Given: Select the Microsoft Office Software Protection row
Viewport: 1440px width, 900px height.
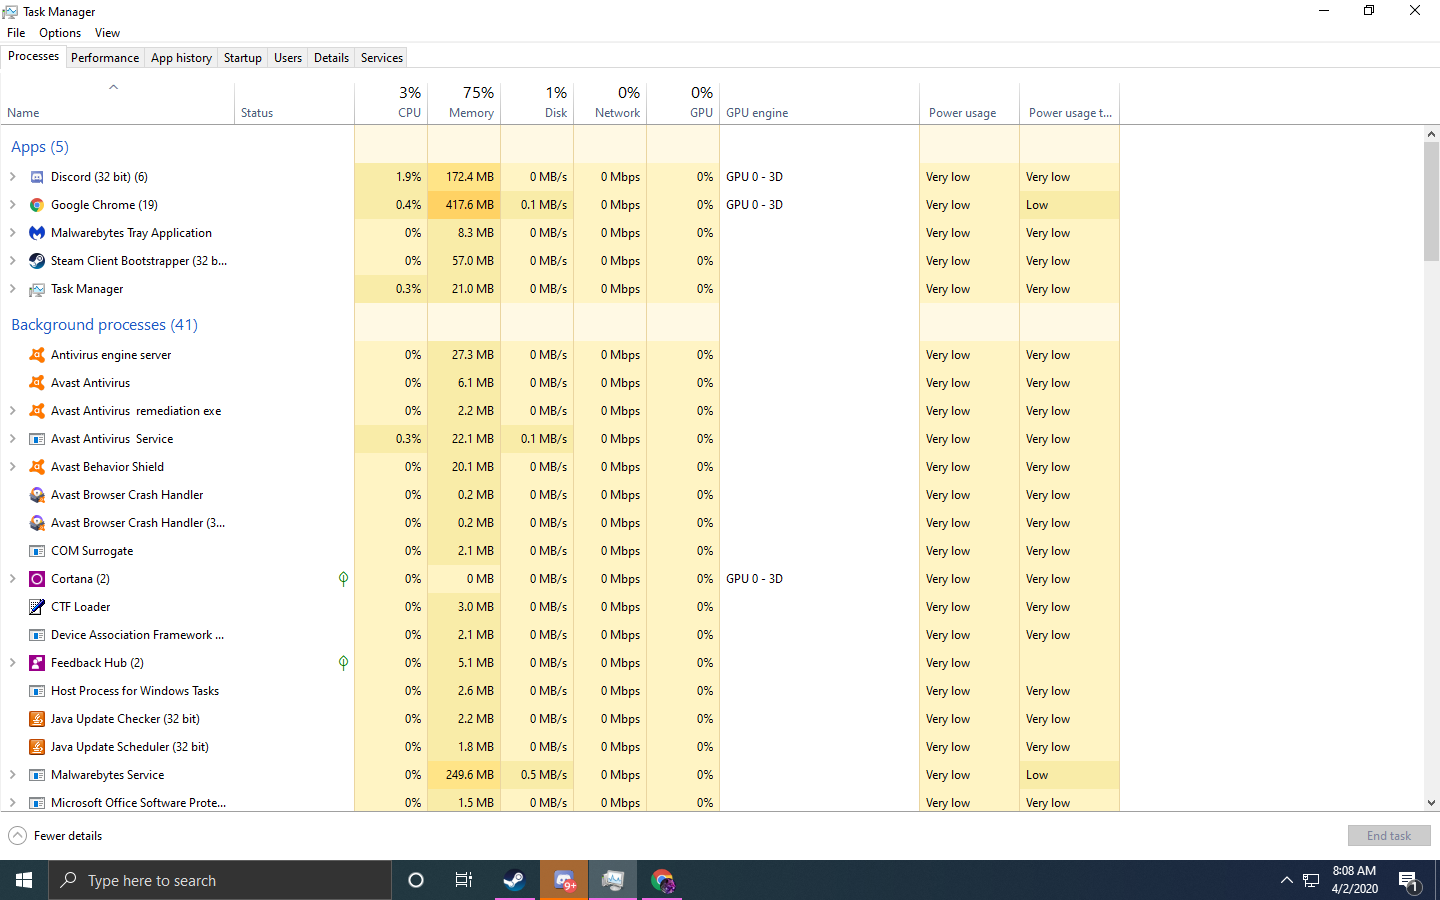Looking at the screenshot, I should tap(559, 803).
